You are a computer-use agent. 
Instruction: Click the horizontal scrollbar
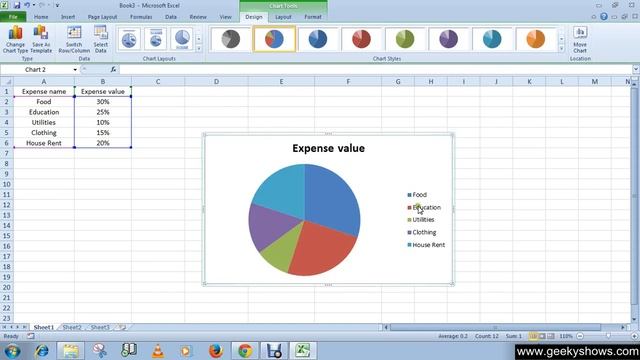click(x=495, y=327)
